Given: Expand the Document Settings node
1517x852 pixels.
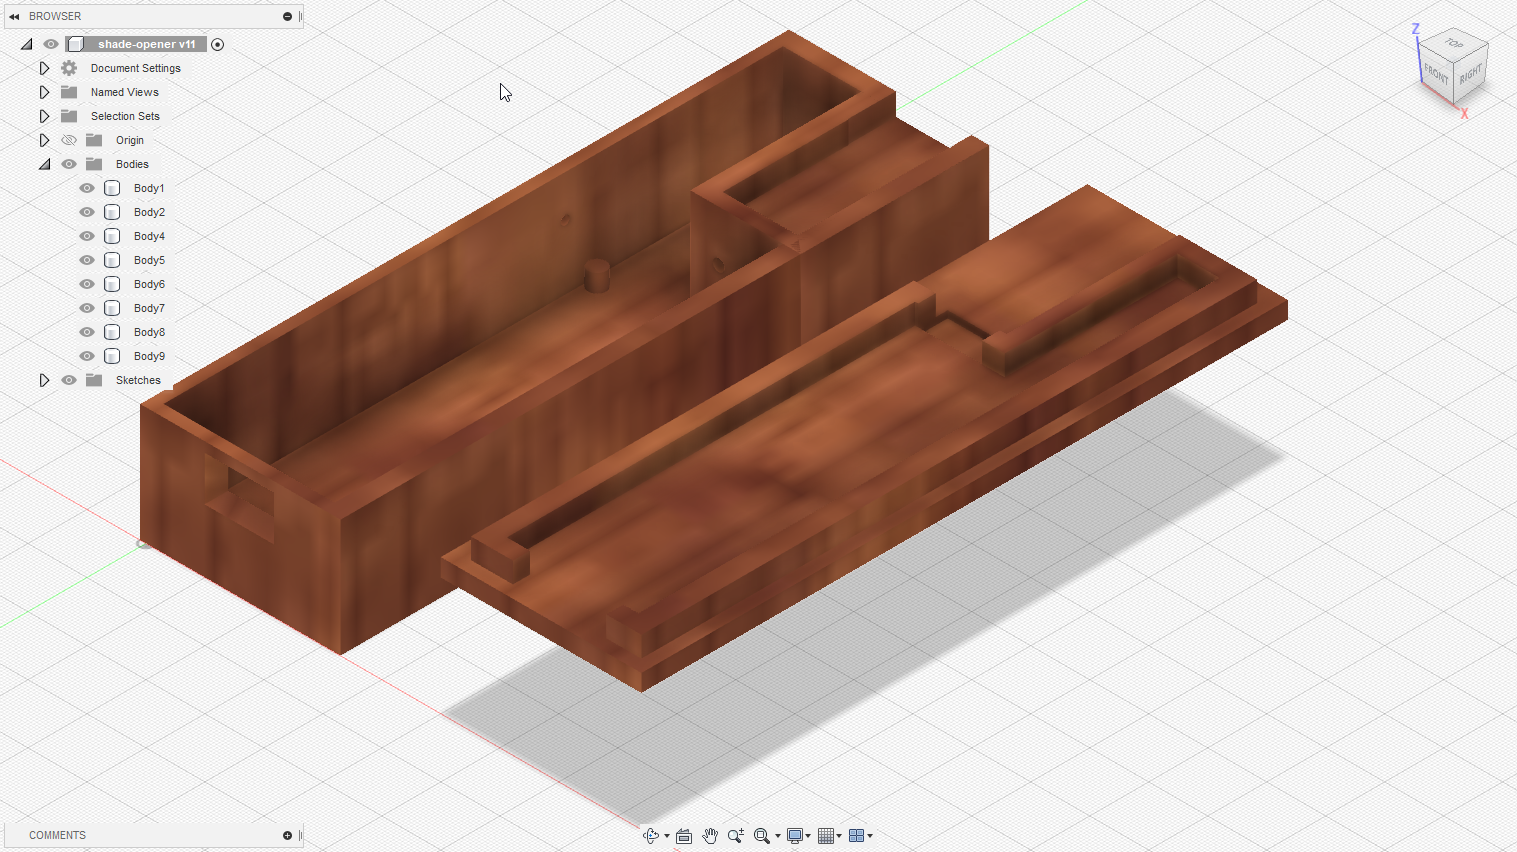Looking at the screenshot, I should 44,68.
